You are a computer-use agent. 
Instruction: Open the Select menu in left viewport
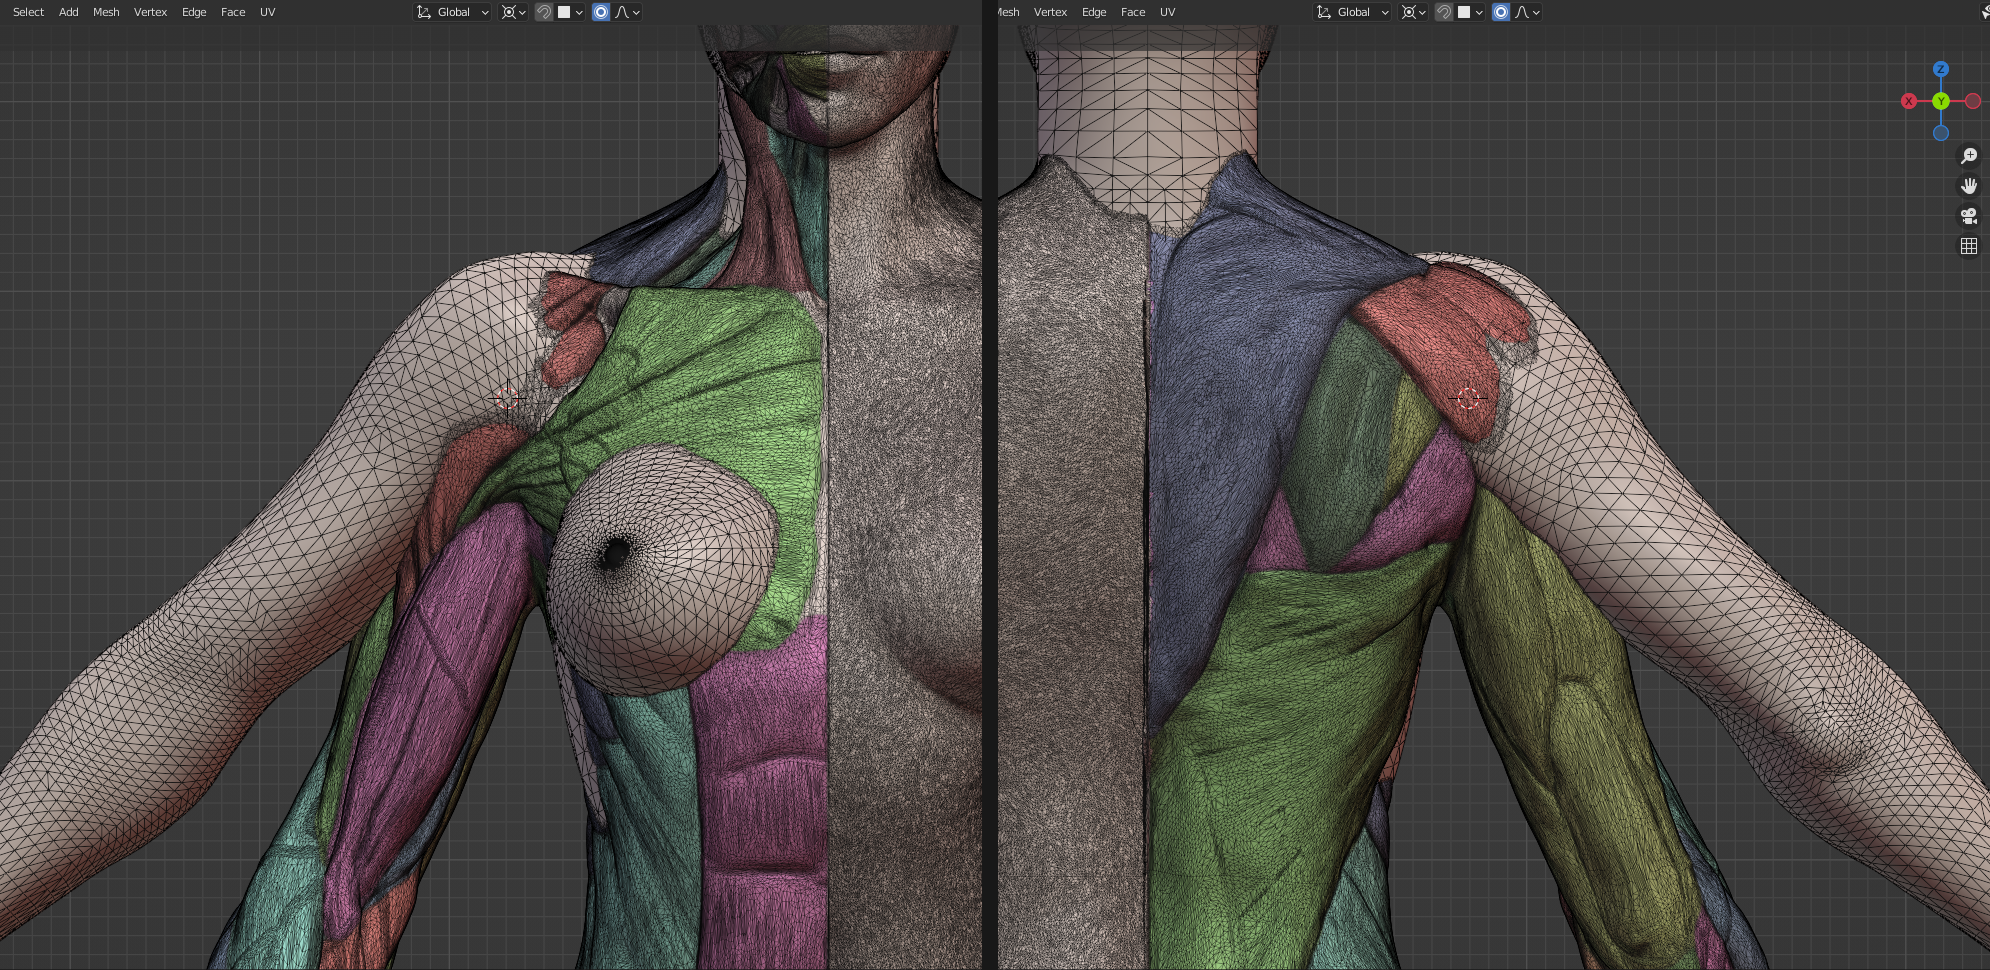(x=28, y=12)
